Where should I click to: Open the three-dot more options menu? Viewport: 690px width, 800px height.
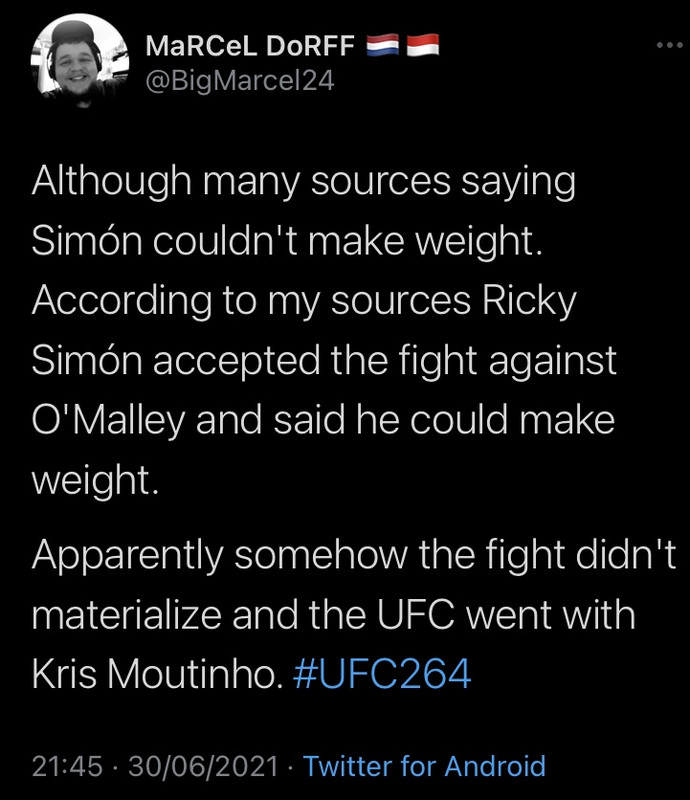click(669, 45)
